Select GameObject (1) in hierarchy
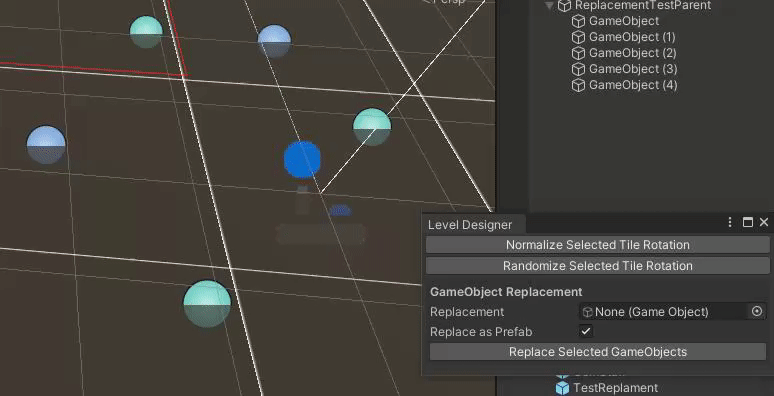 click(632, 37)
